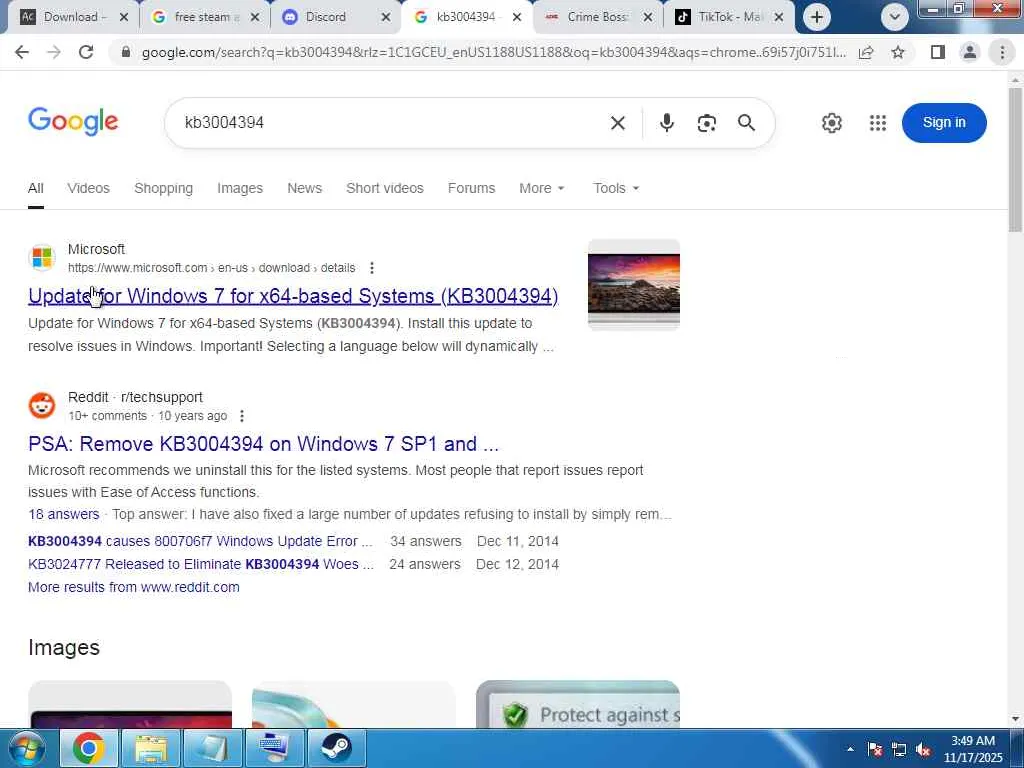Start voice search with the microphone icon
Viewport: 1024px width, 768px height.
point(666,123)
